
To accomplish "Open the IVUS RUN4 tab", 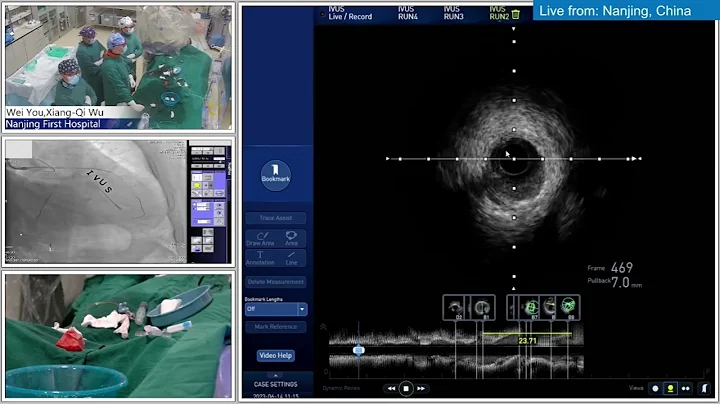I will click(408, 13).
